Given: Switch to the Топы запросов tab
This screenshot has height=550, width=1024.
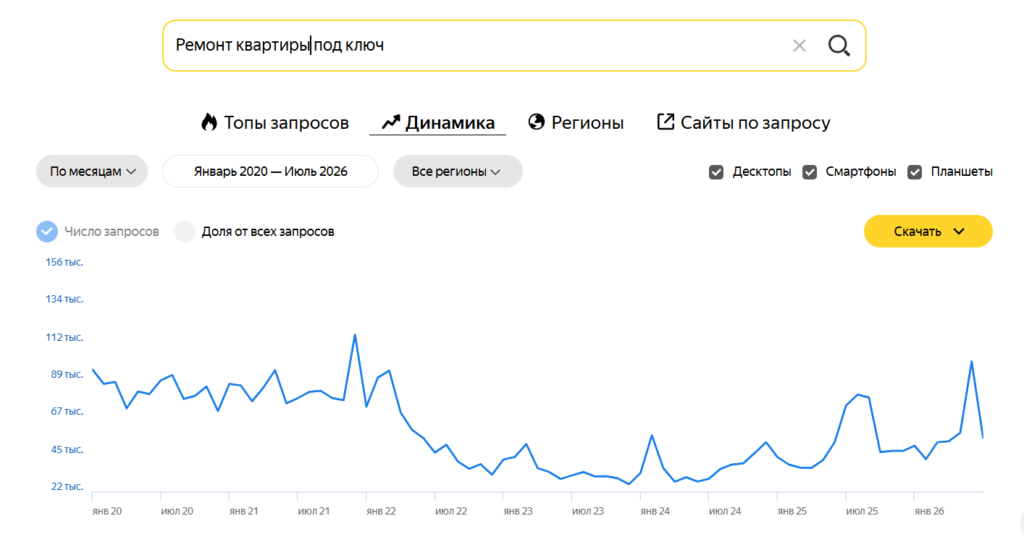Looking at the screenshot, I should [274, 122].
